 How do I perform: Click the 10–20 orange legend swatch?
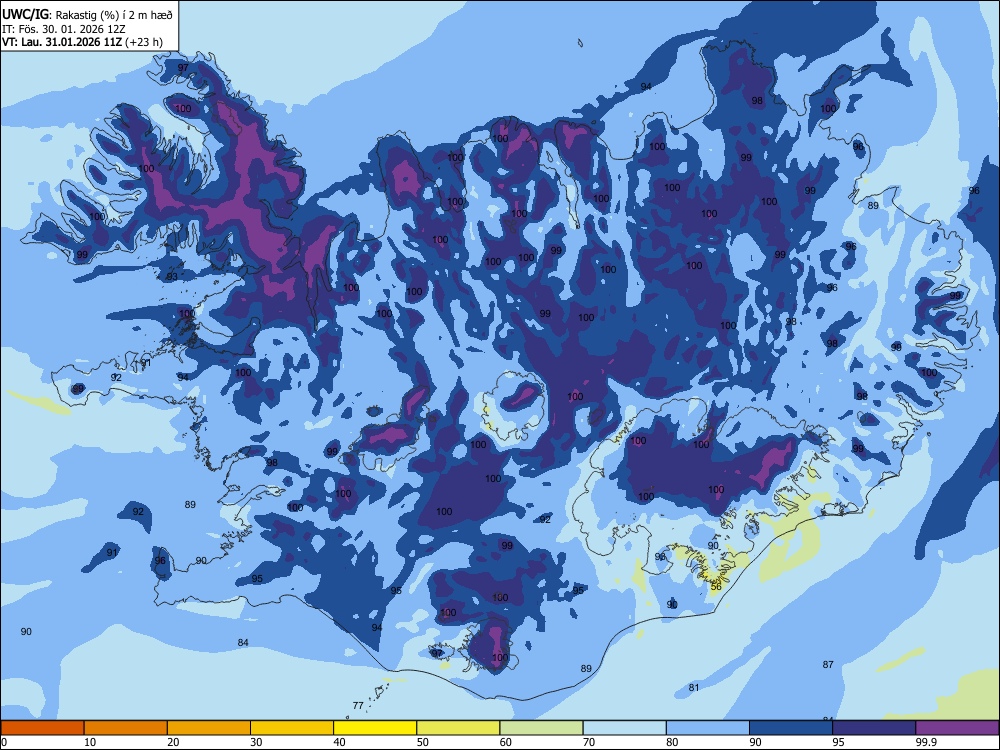pyautogui.click(x=126, y=728)
